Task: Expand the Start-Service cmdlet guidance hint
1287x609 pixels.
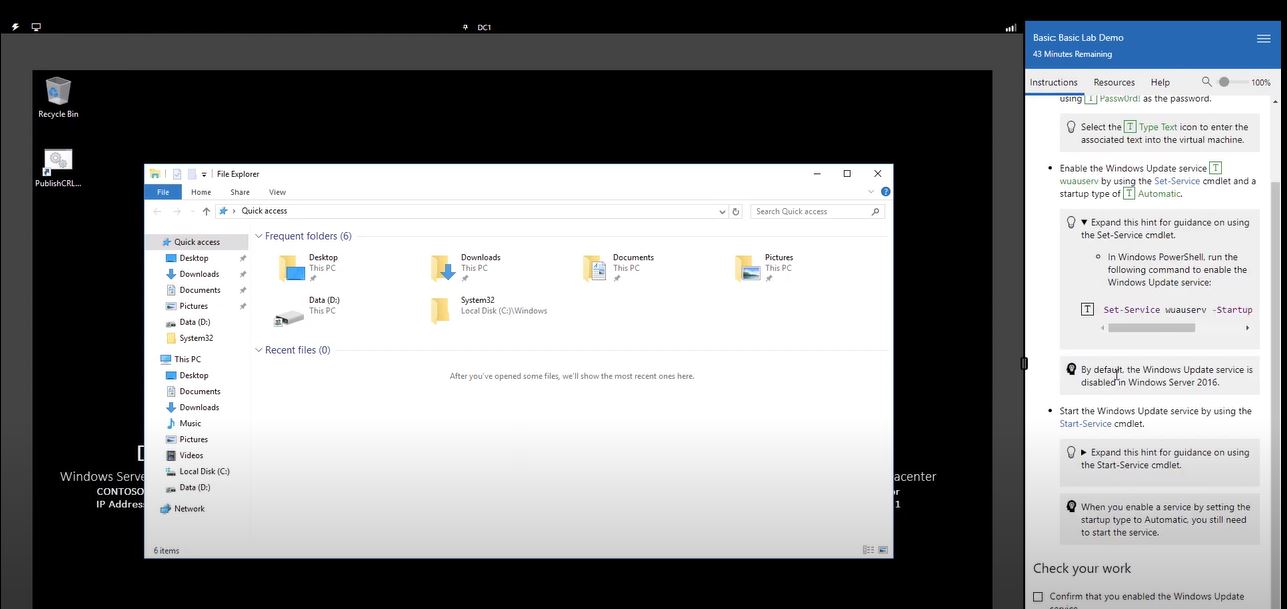Action: [x=1083, y=452]
